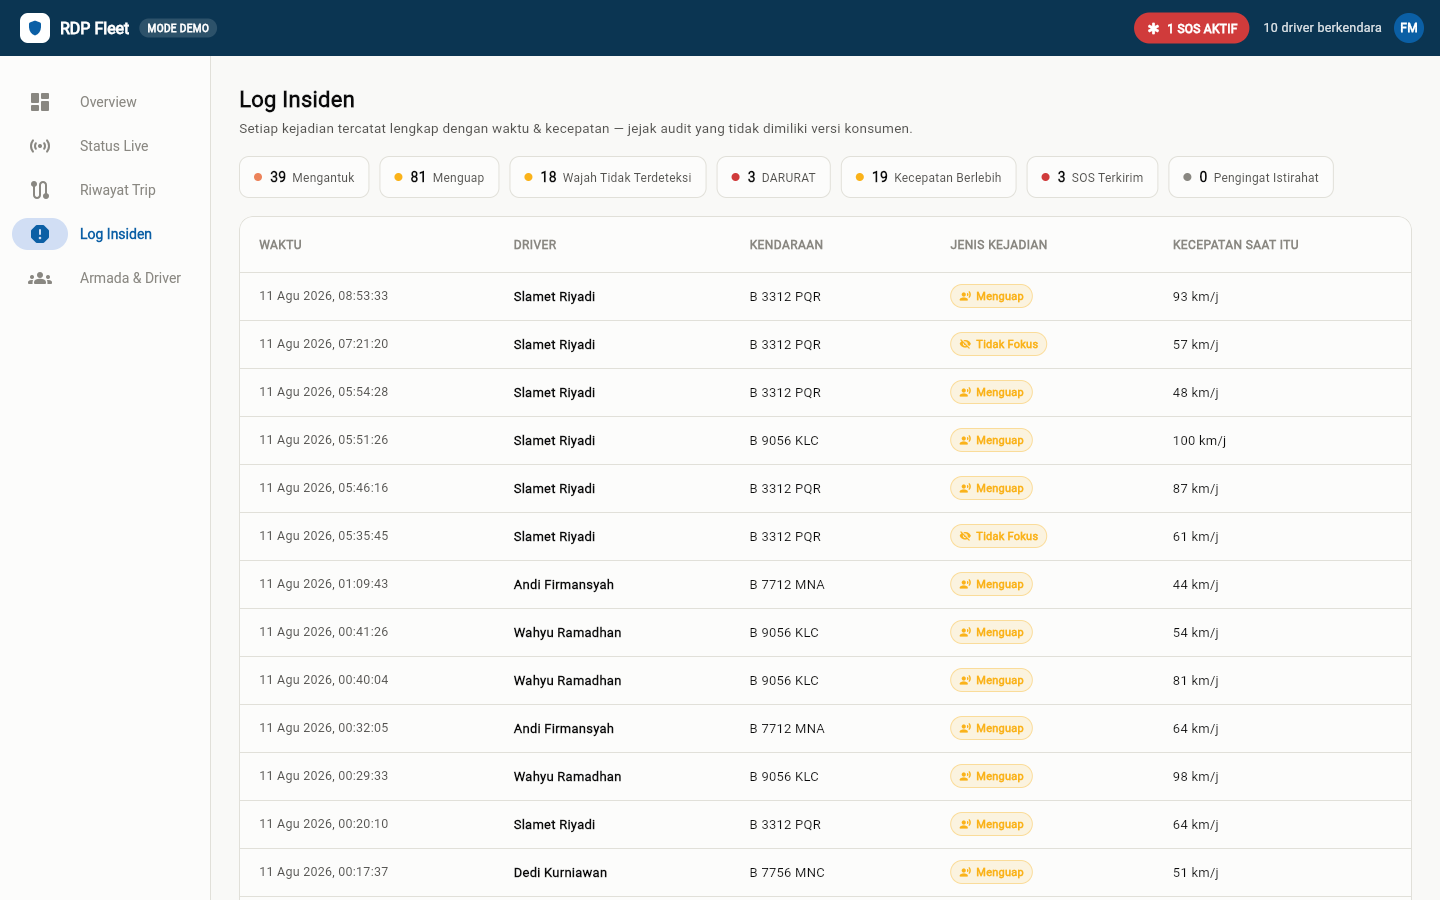Click the Status Live broadcast icon
Screen dimensions: 1440x900
pyautogui.click(x=40, y=146)
